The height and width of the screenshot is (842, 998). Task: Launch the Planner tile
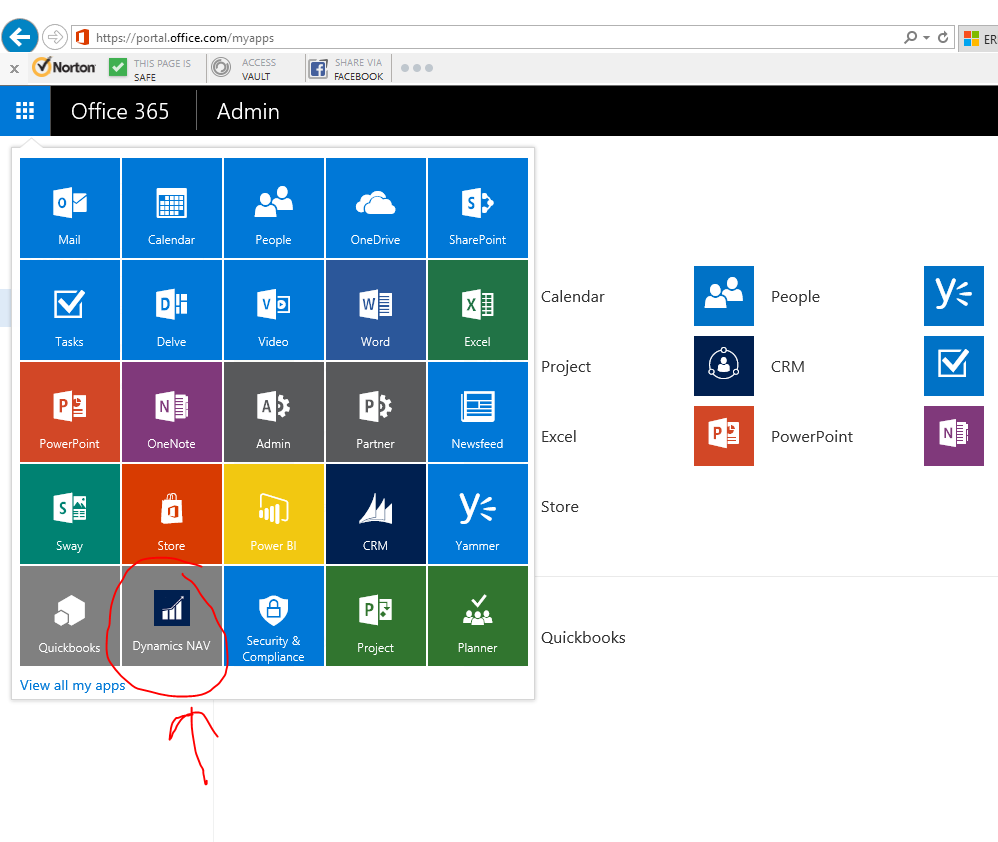pos(478,616)
